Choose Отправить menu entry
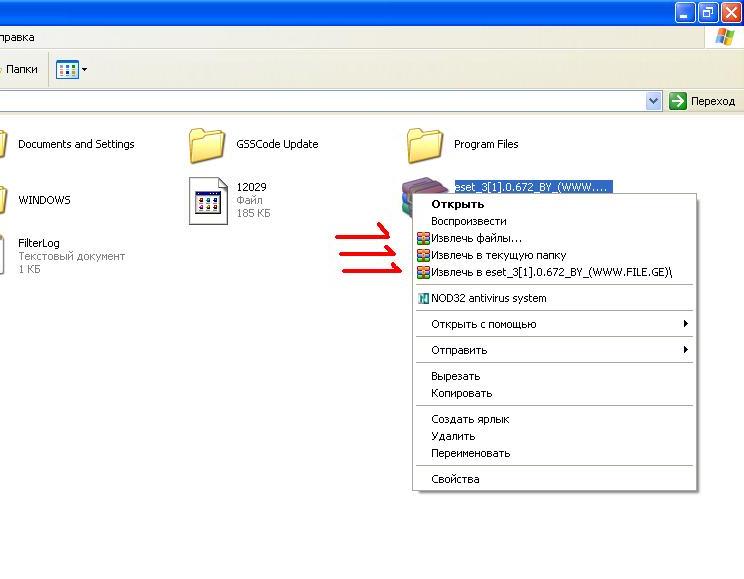Image resolution: width=744 pixels, height=579 pixels. tap(554, 350)
